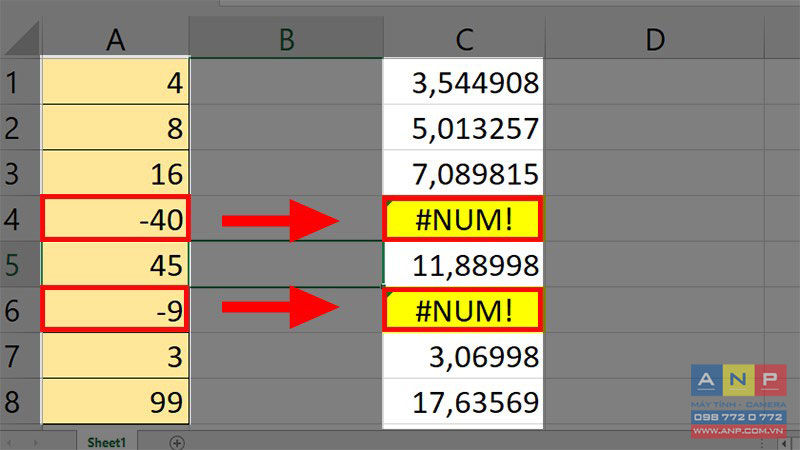Click cell with value 5,013257
Screen dimensions: 800x450
pyautogui.click(x=463, y=127)
